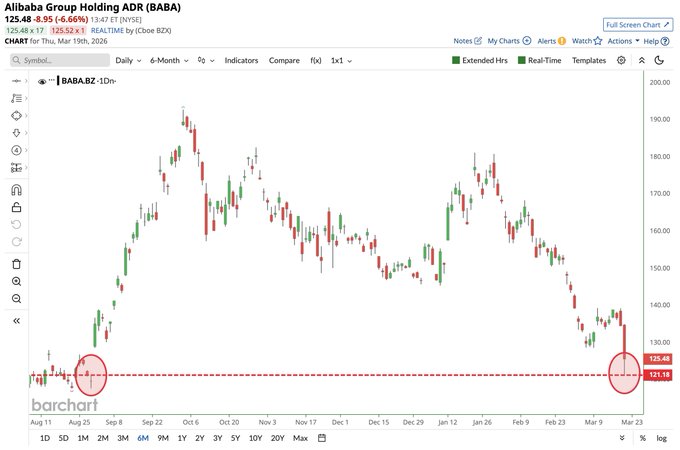680x450 pixels.
Task: Toggle percent scale mode
Action: [642, 438]
